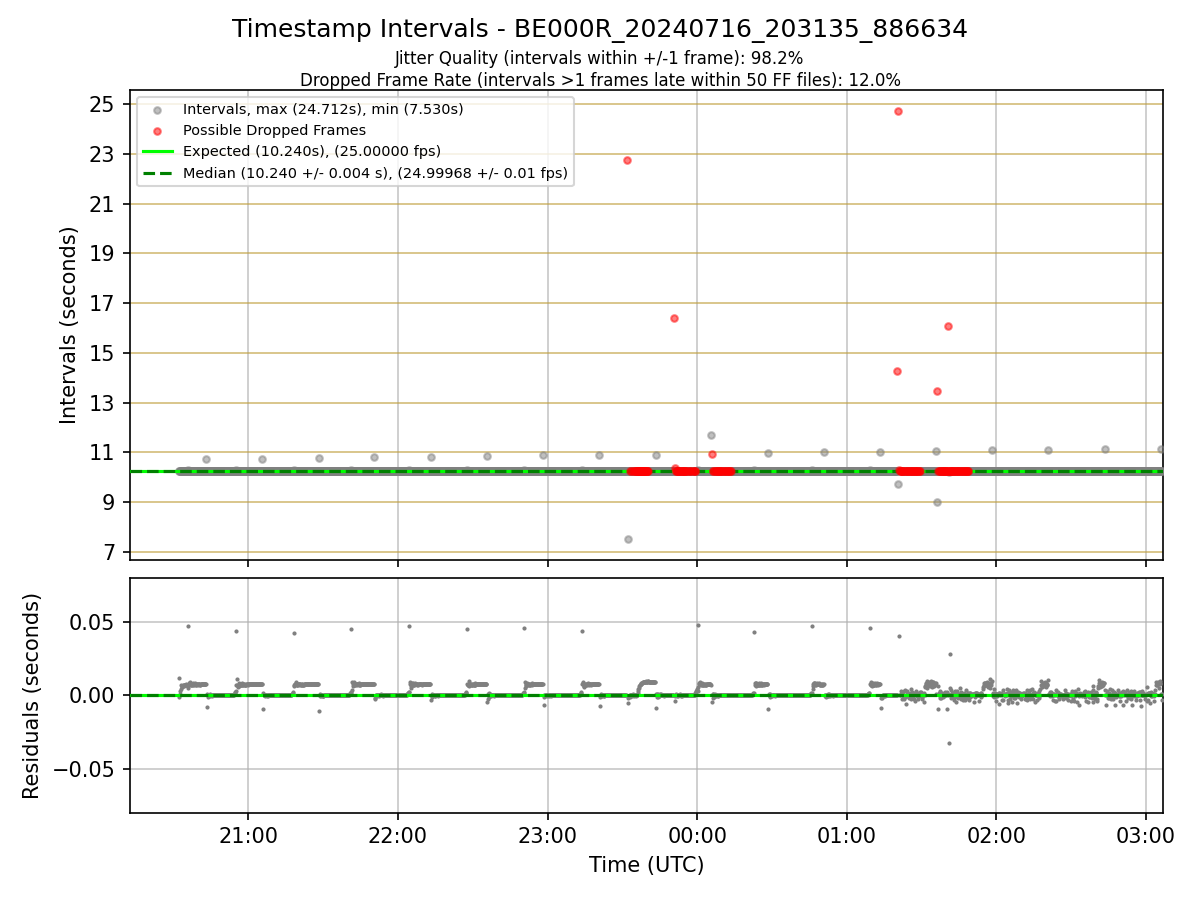This screenshot has height=900, width=1200.
Task: Click legend entry 'Median (10.240 +/- 0.004 s)'
Action: [x=375, y=173]
